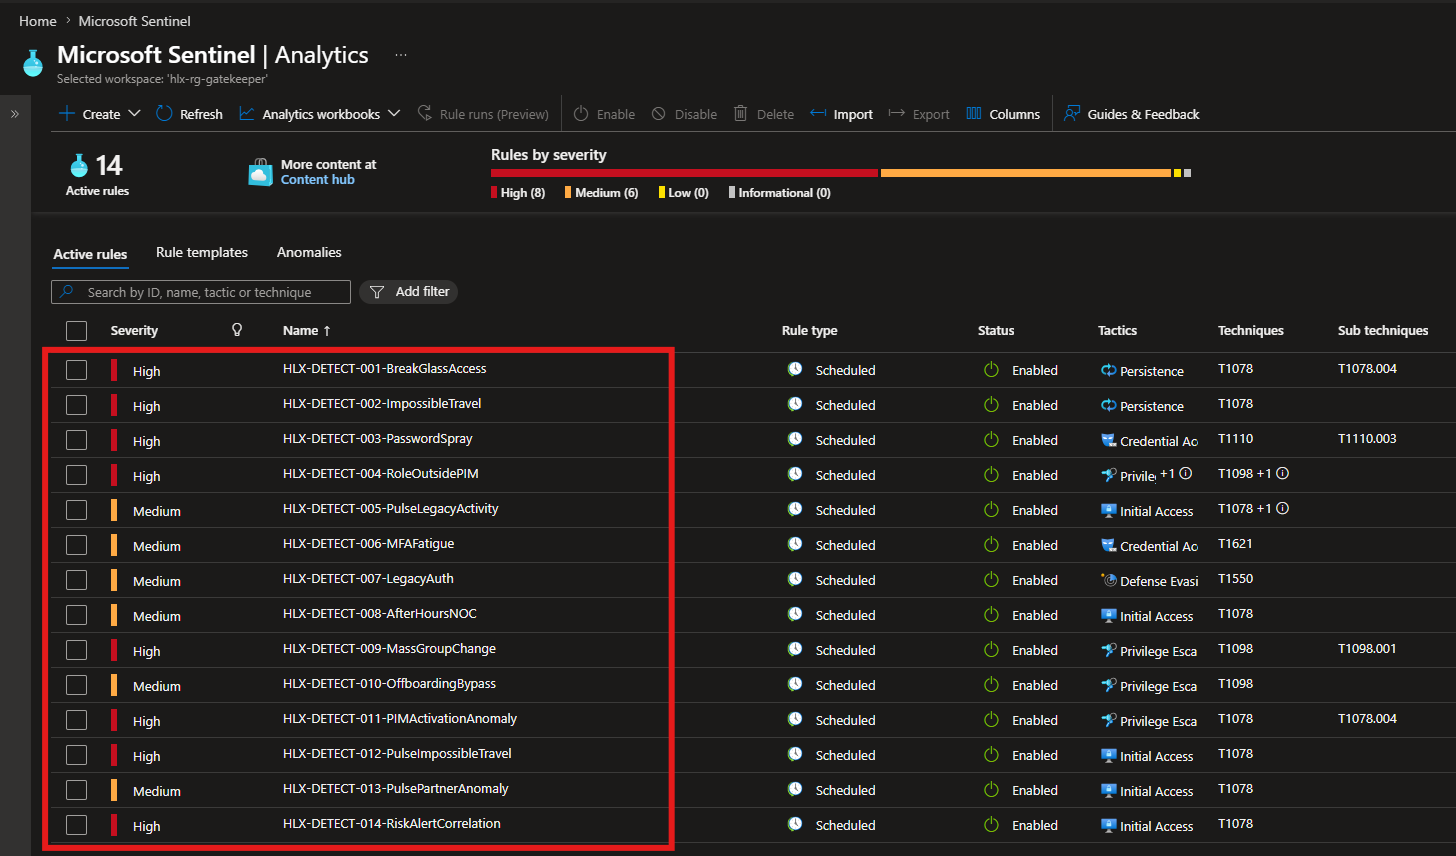Click the Microsoft Sentinel breadcrumb link
Screen dimensions: 1456x856
[134, 21]
